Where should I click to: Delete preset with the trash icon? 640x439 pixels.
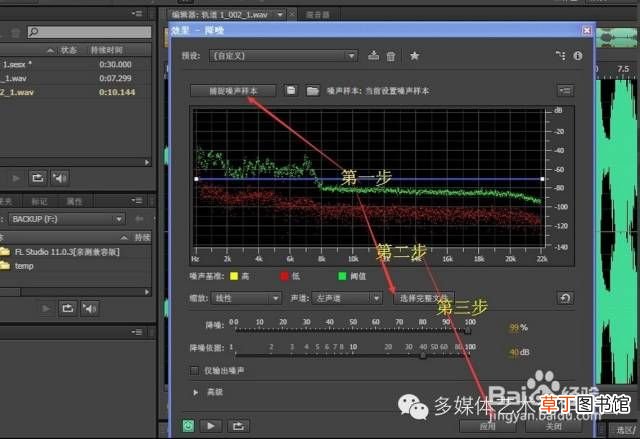click(x=391, y=56)
